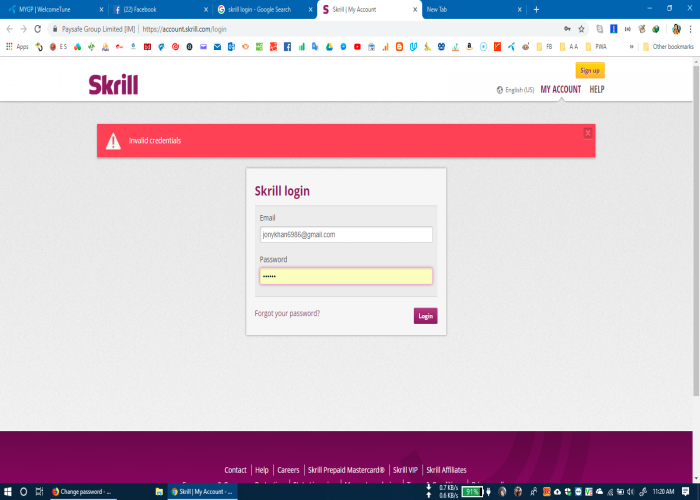
Task: Open Cortana search circle in taskbar
Action: coord(23,492)
